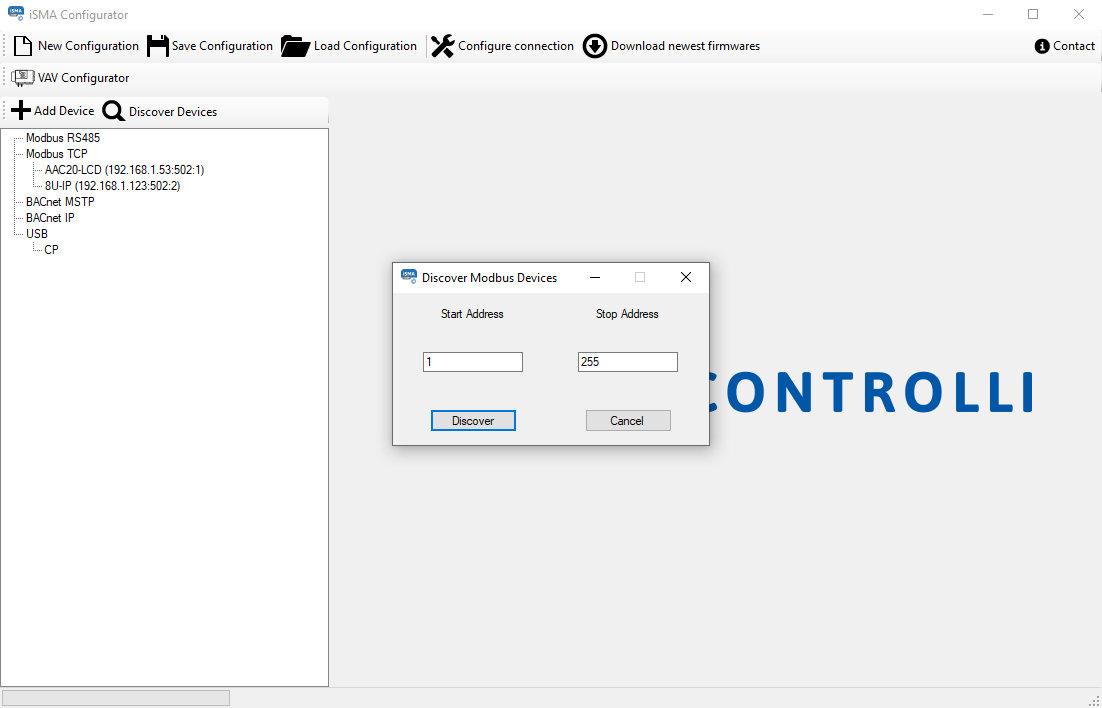1102x708 pixels.
Task: Select the CP device under USB
Action: pyautogui.click(x=51, y=250)
